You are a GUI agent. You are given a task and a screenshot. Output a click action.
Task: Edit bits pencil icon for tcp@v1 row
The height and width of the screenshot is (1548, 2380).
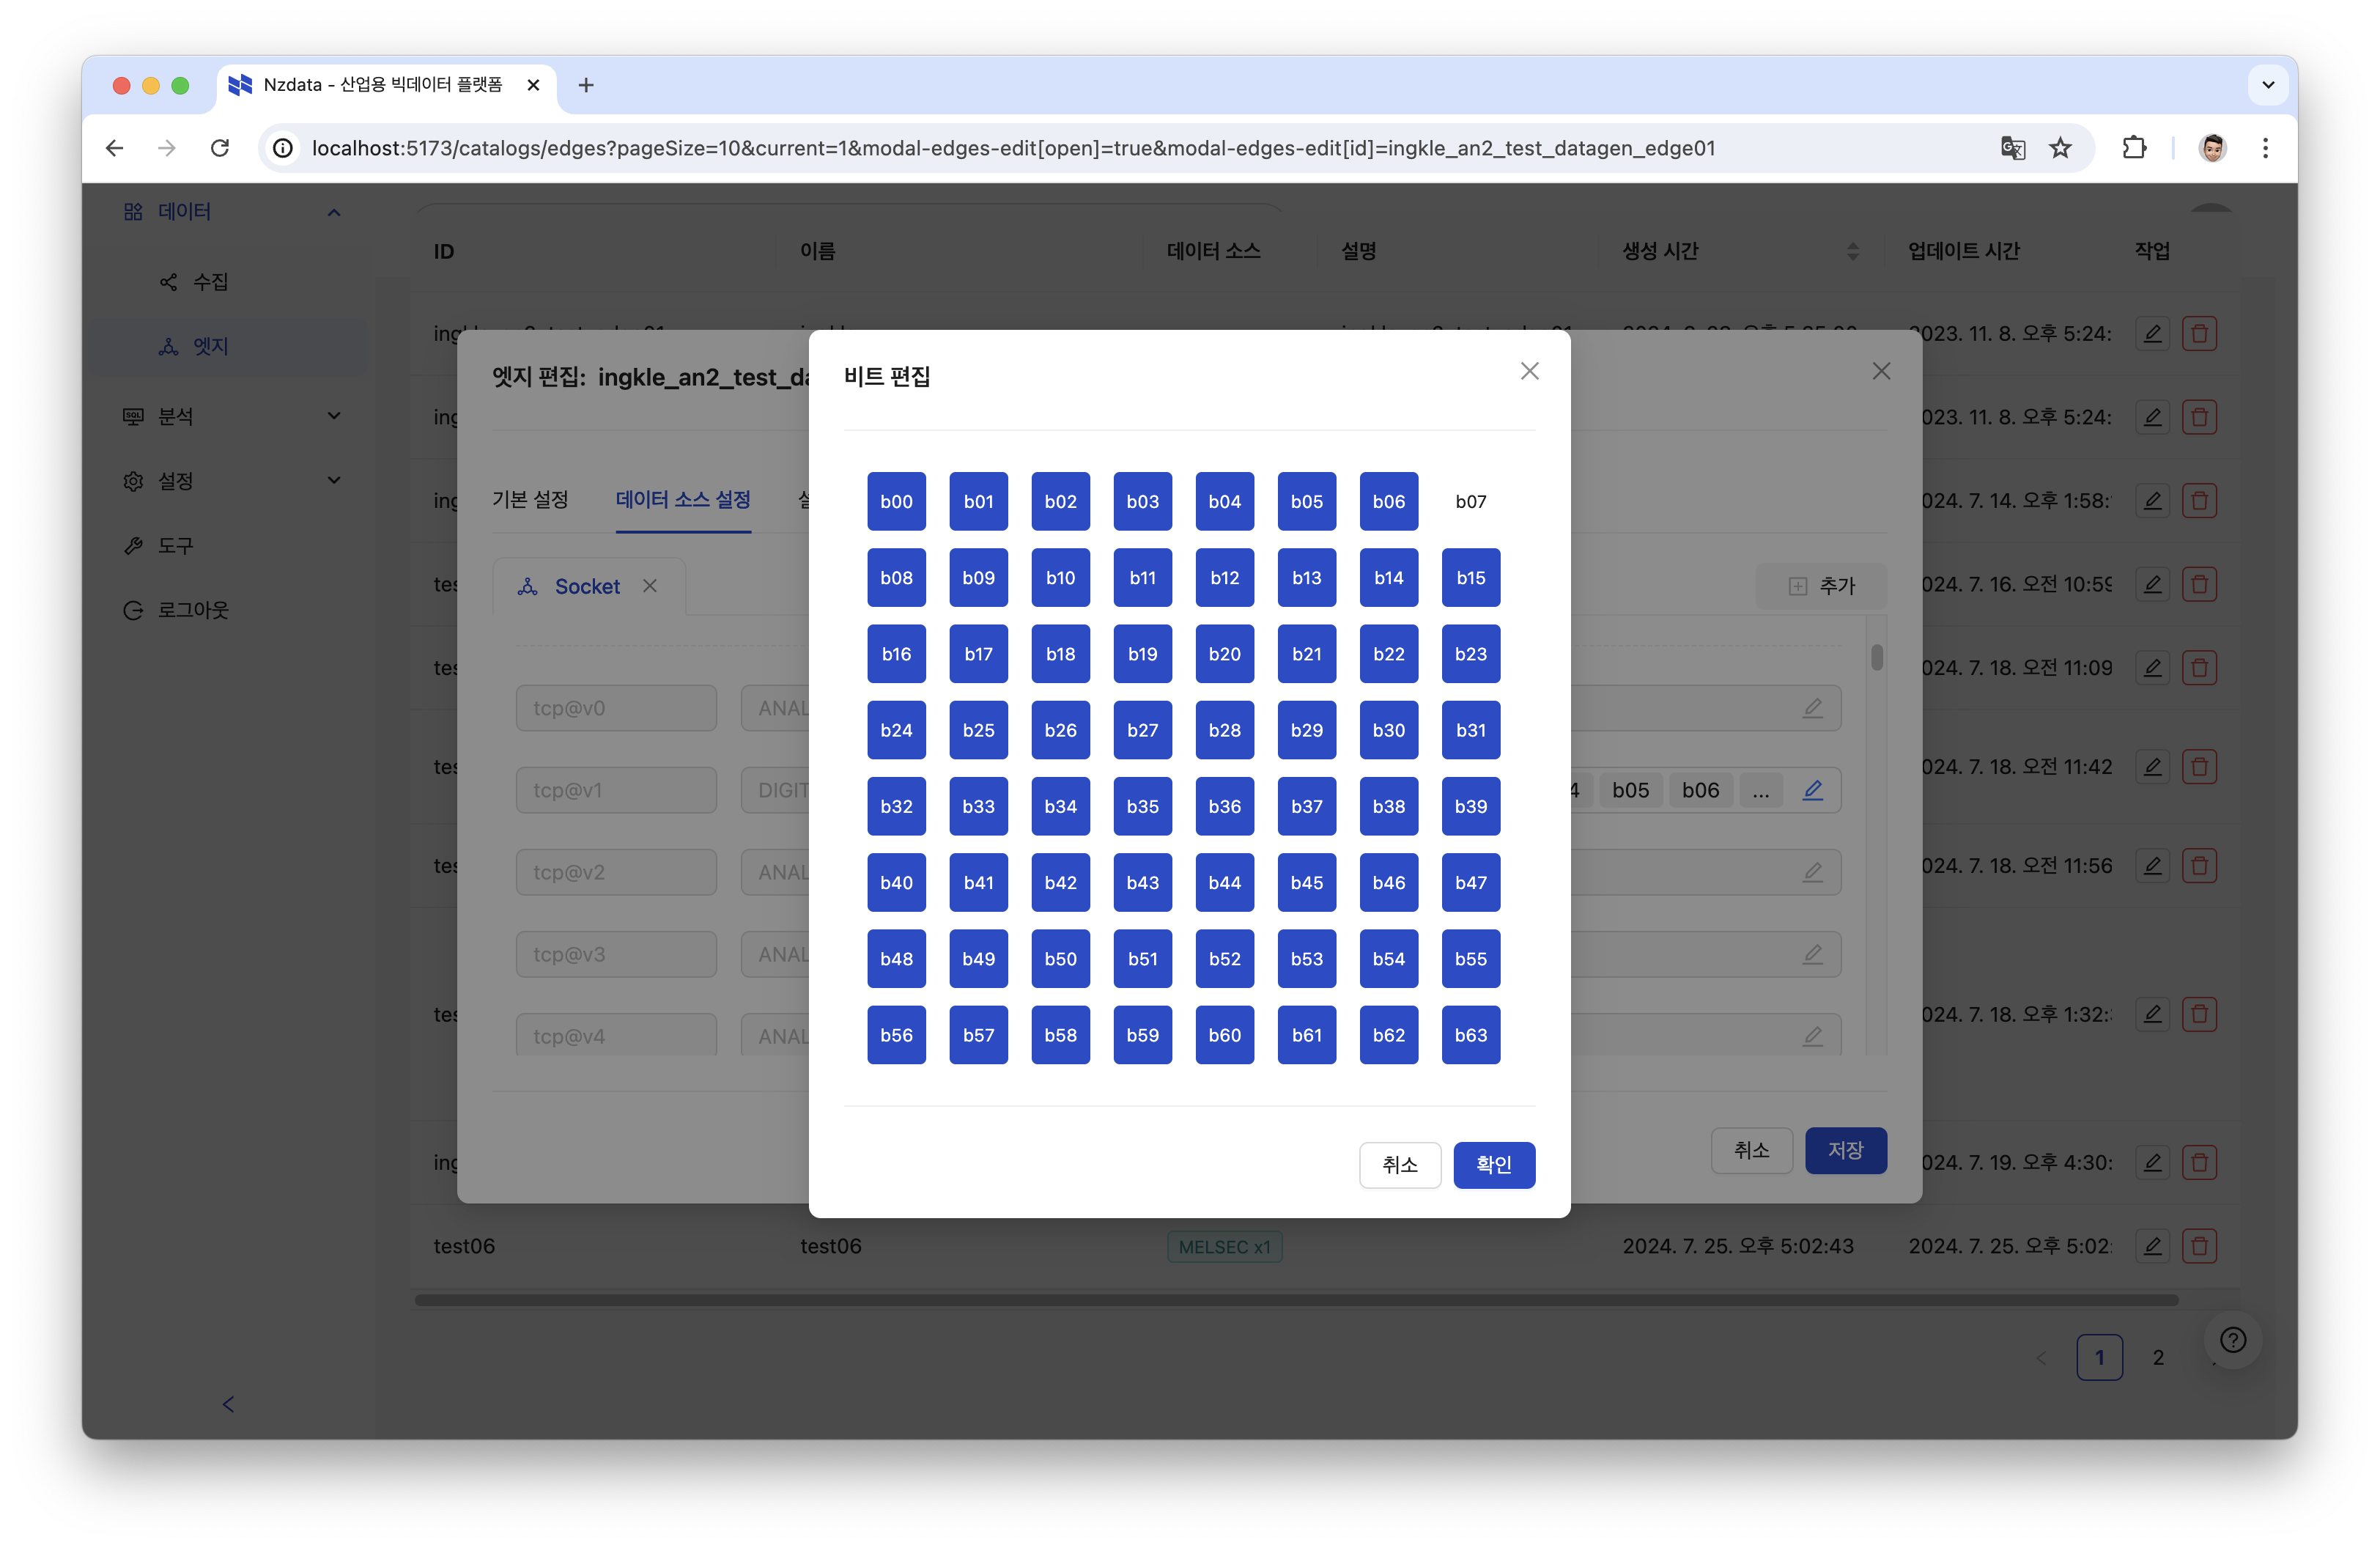point(1812,790)
